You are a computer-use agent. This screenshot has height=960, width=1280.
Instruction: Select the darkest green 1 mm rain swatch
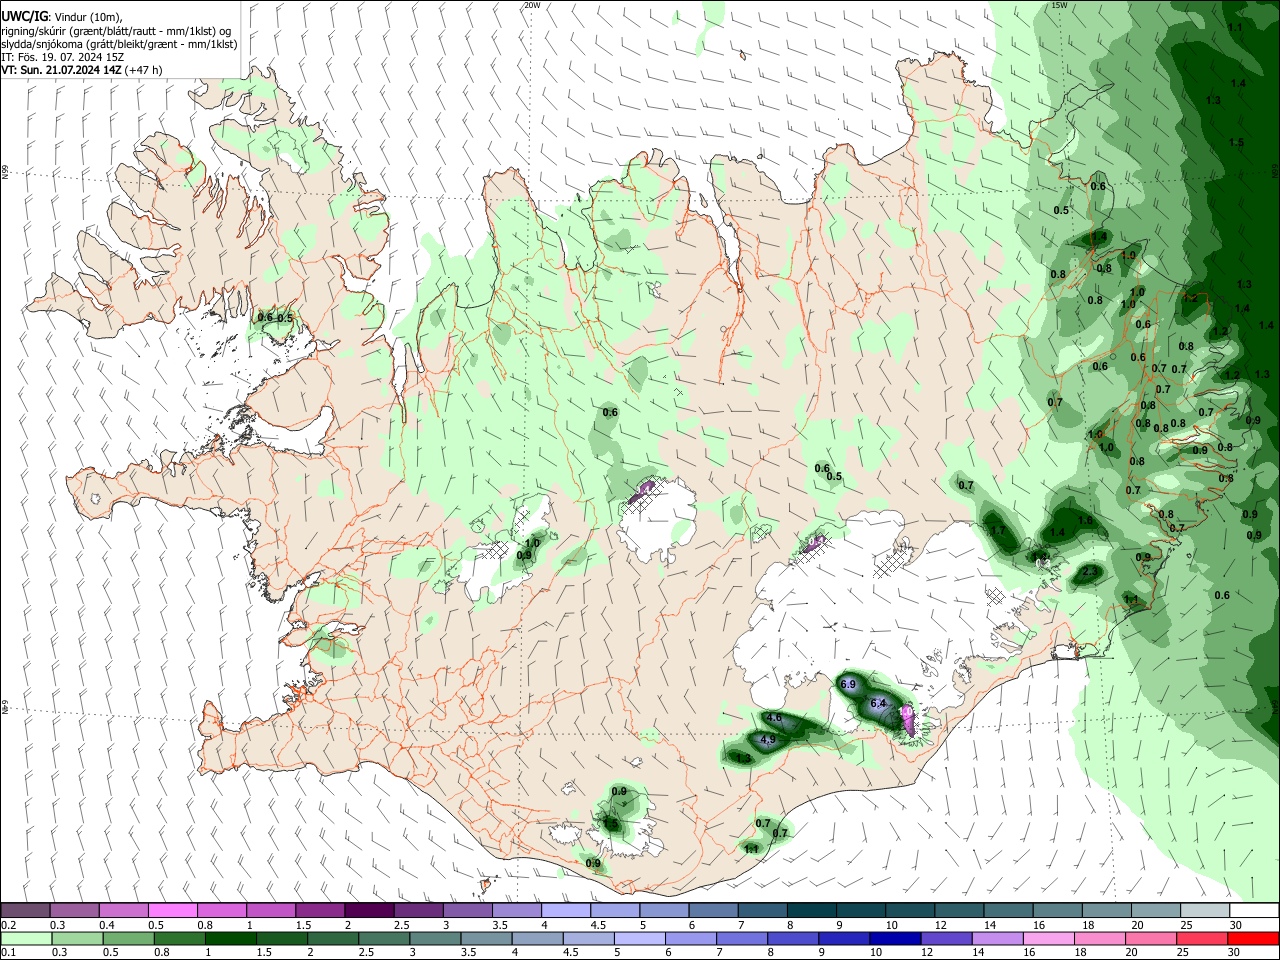pyautogui.click(x=230, y=938)
